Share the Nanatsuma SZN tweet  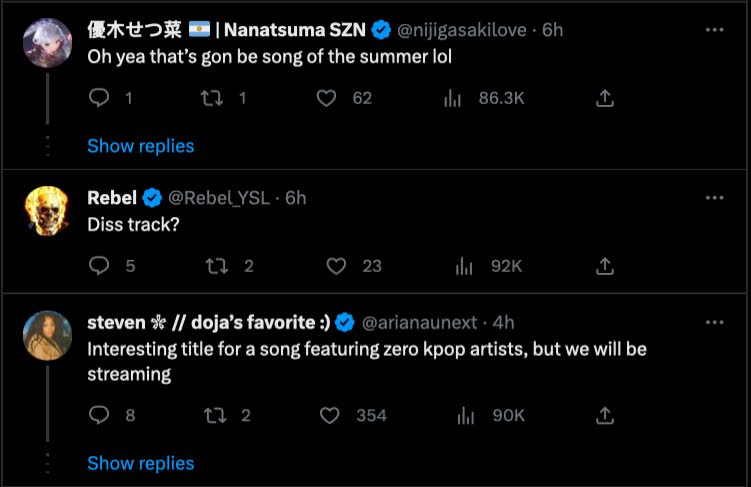coord(605,98)
